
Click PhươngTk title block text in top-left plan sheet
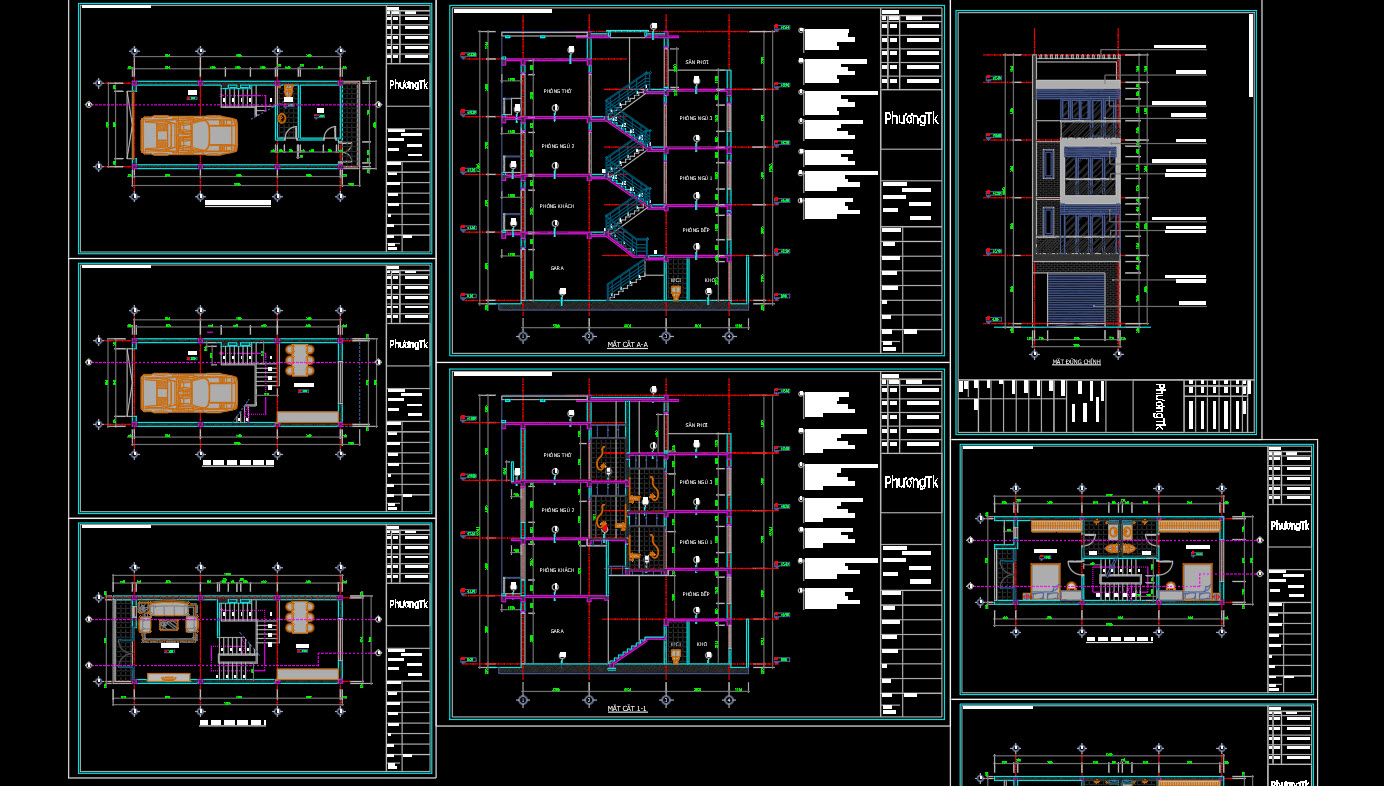[408, 85]
